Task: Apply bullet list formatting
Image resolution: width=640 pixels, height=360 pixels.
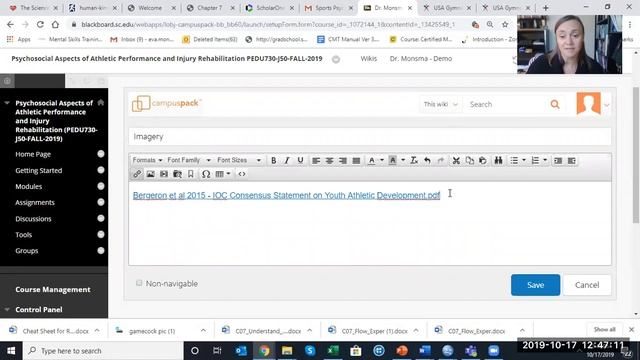Action: click(x=514, y=160)
